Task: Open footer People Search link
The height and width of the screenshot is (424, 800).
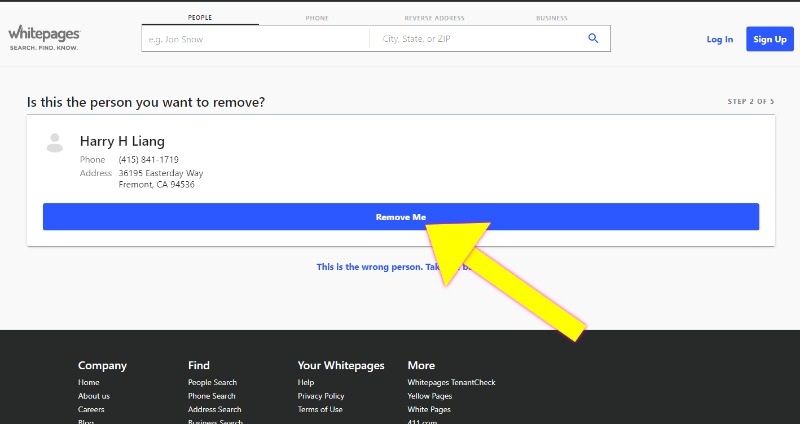Action: 212,382
